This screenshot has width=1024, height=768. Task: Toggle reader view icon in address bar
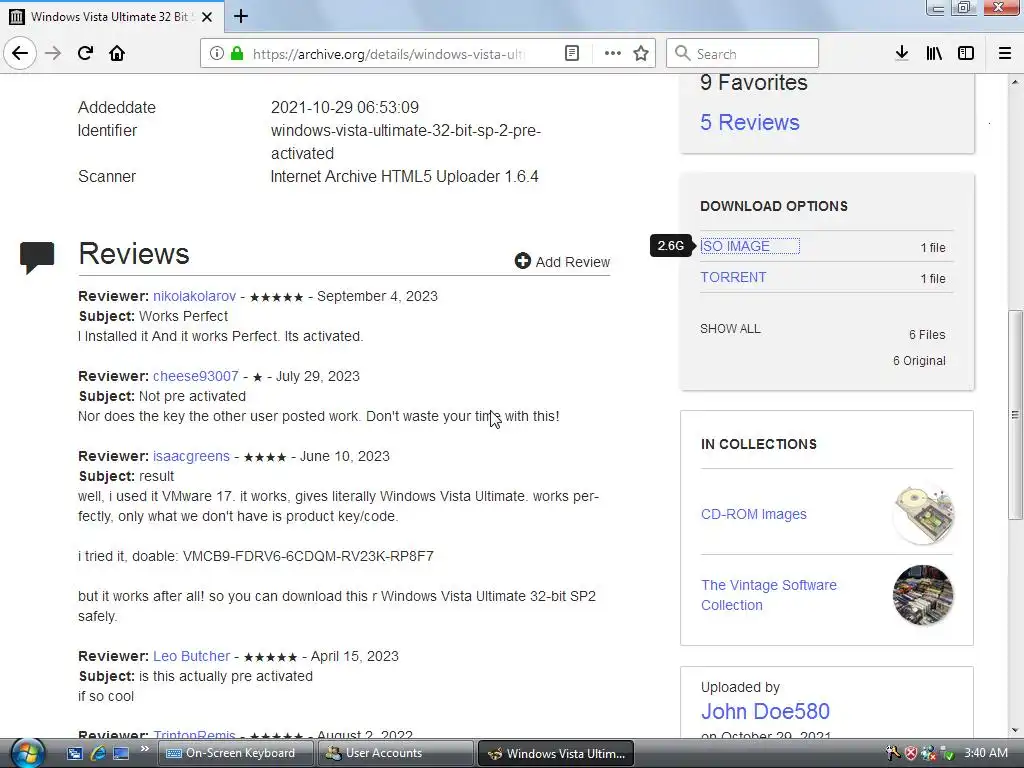pos(571,53)
